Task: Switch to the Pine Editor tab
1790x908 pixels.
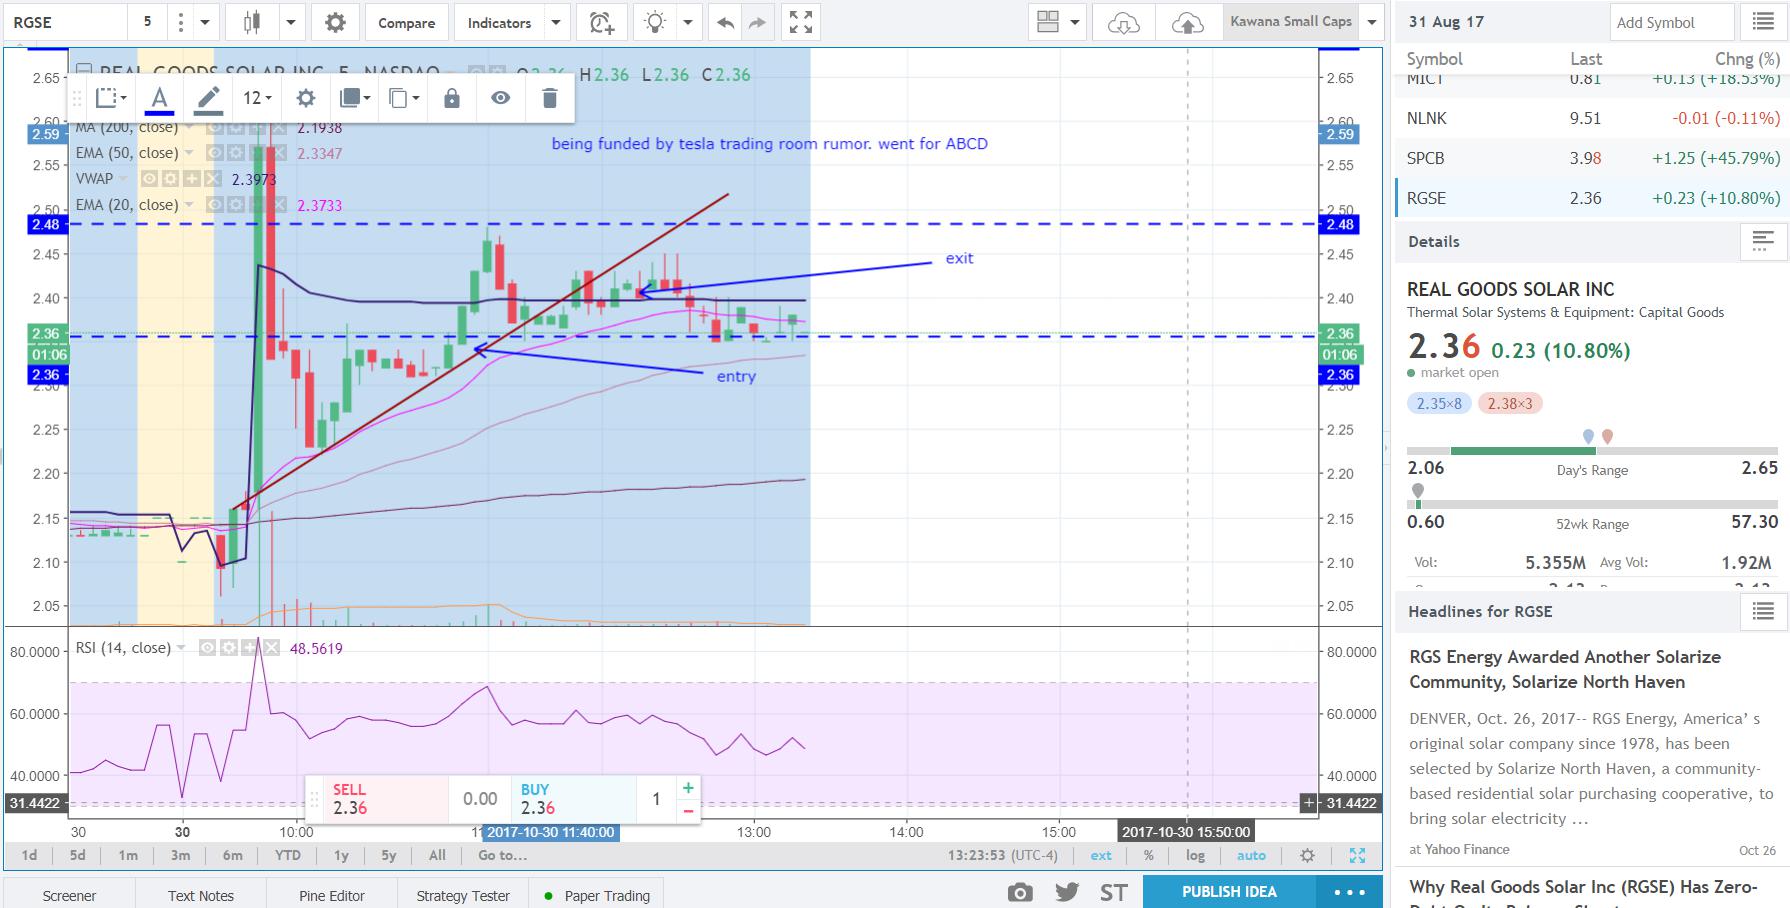Action: [x=332, y=896]
